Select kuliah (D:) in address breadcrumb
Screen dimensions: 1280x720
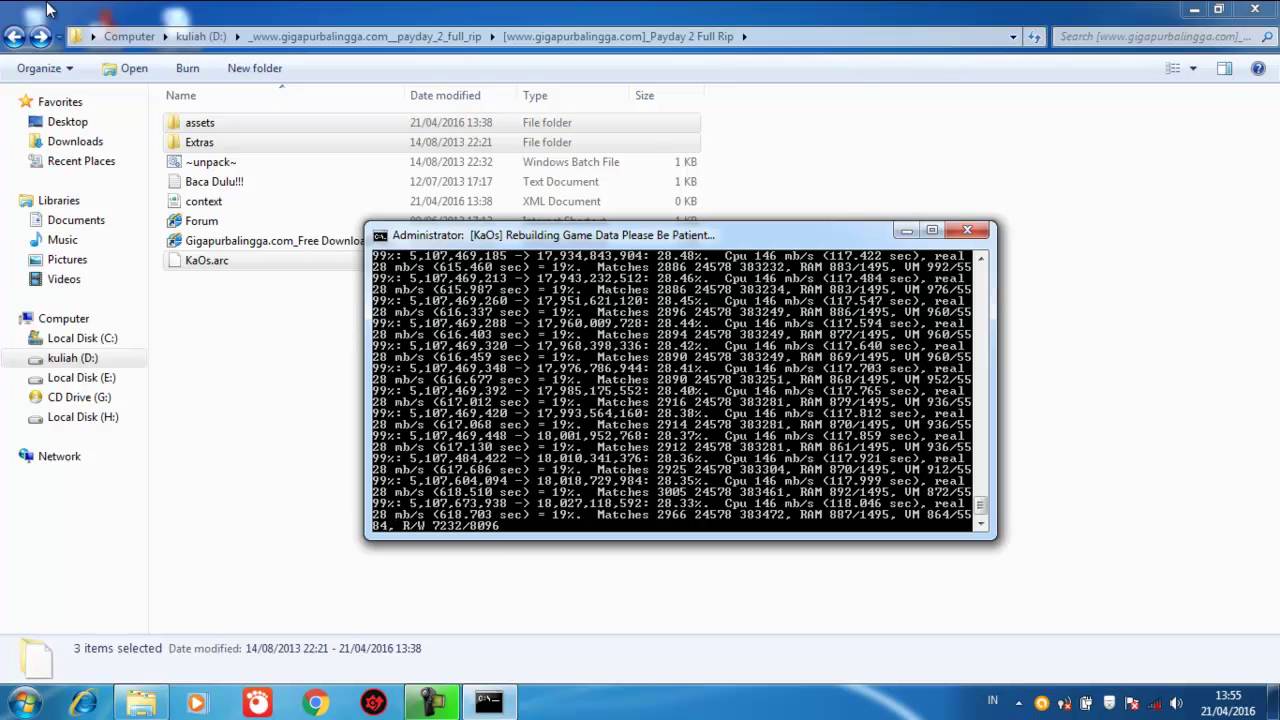tap(201, 36)
